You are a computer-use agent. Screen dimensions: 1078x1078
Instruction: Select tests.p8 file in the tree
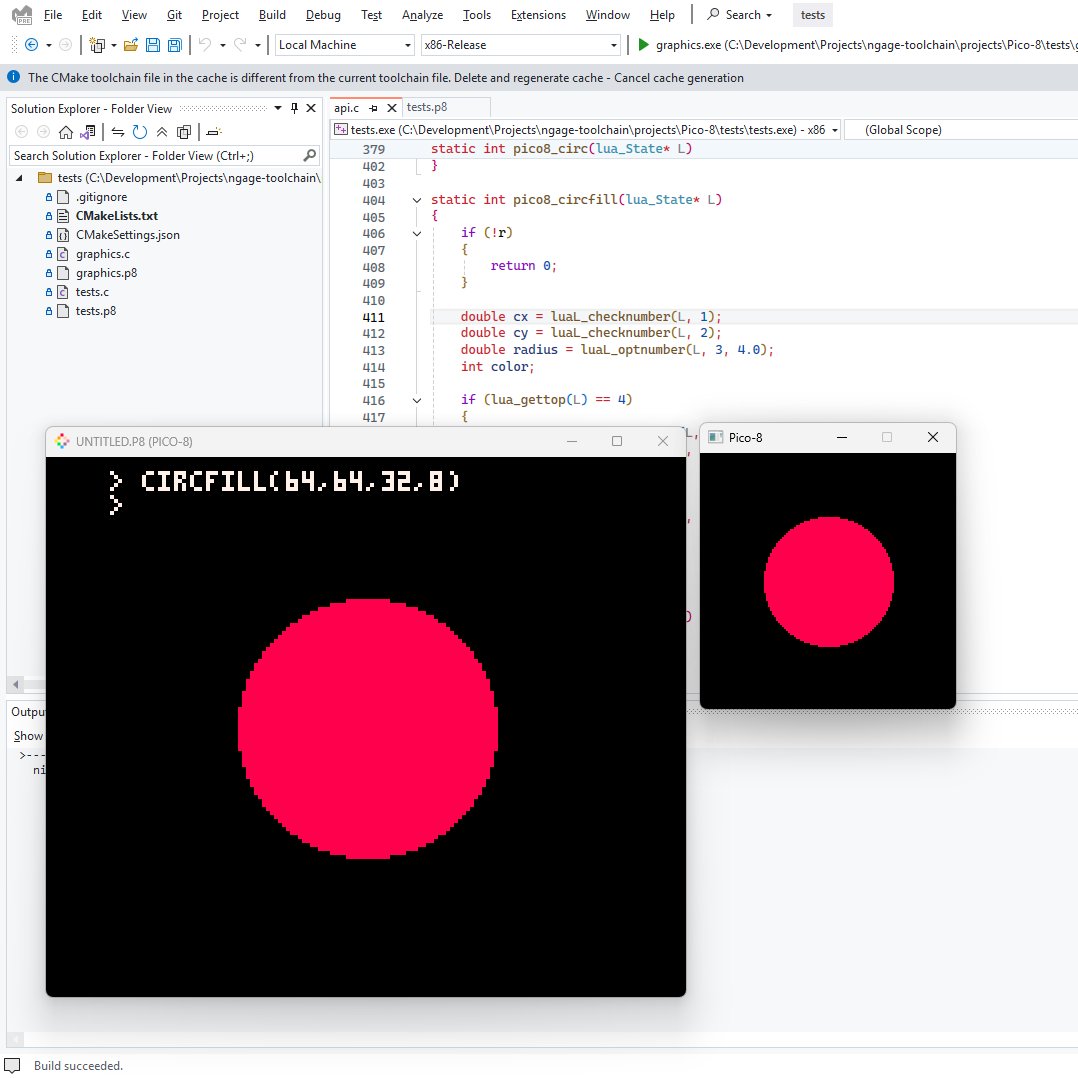(96, 311)
